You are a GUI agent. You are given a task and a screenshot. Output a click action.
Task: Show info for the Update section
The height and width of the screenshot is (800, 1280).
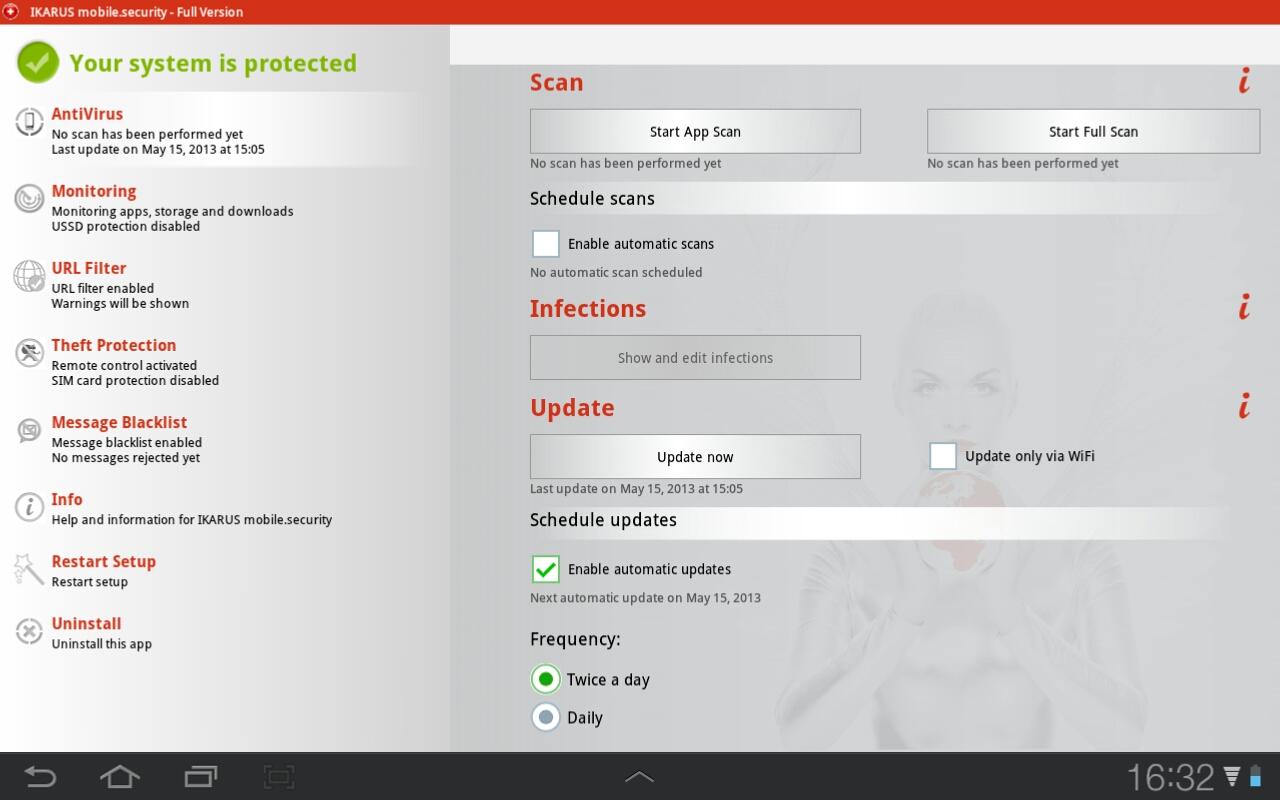(x=1244, y=406)
